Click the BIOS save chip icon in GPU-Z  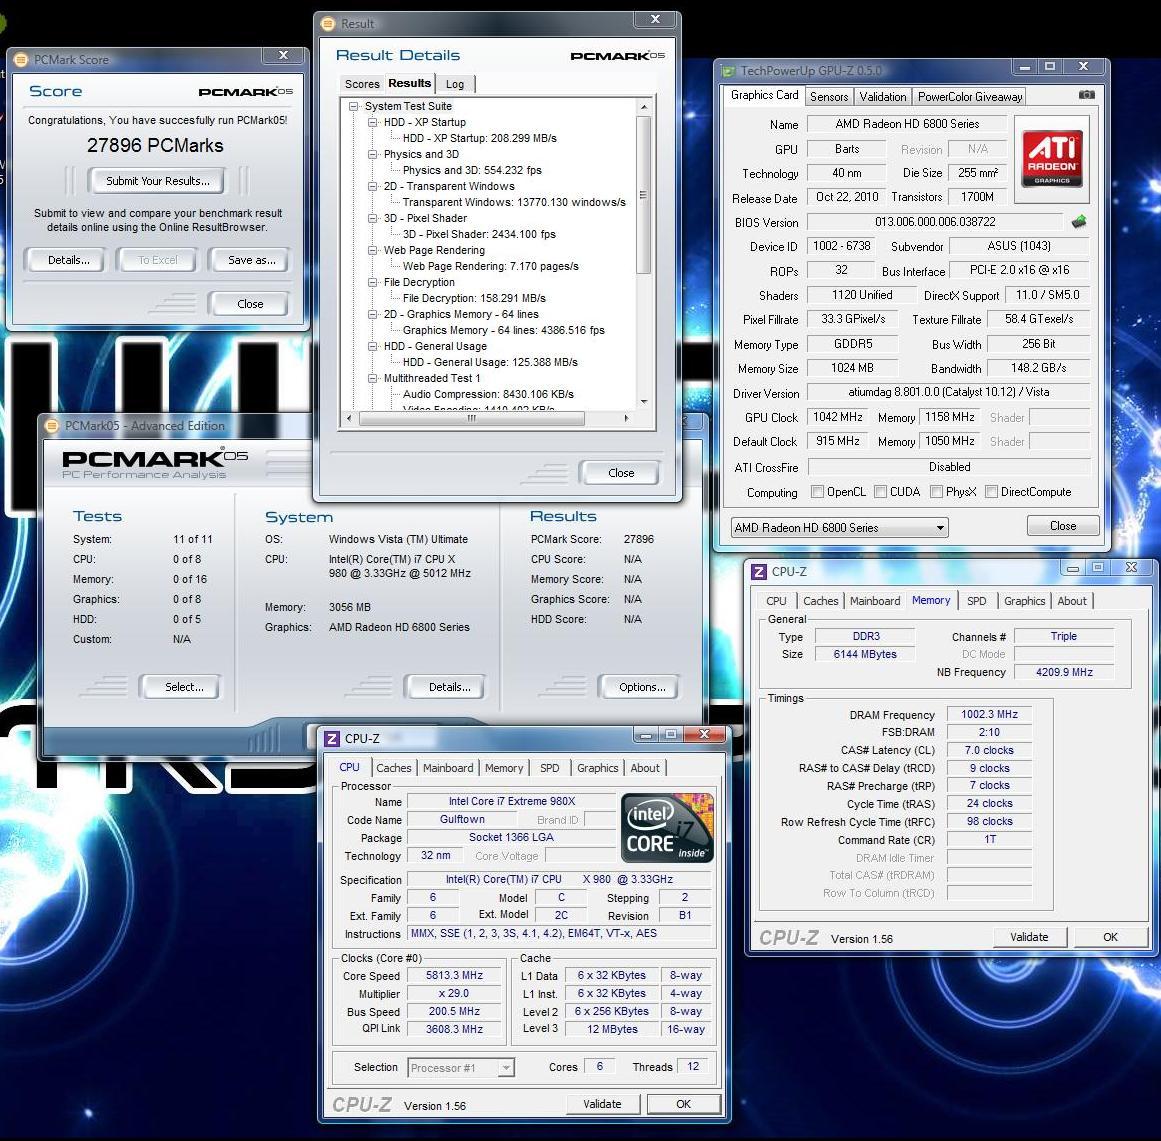point(1079,221)
